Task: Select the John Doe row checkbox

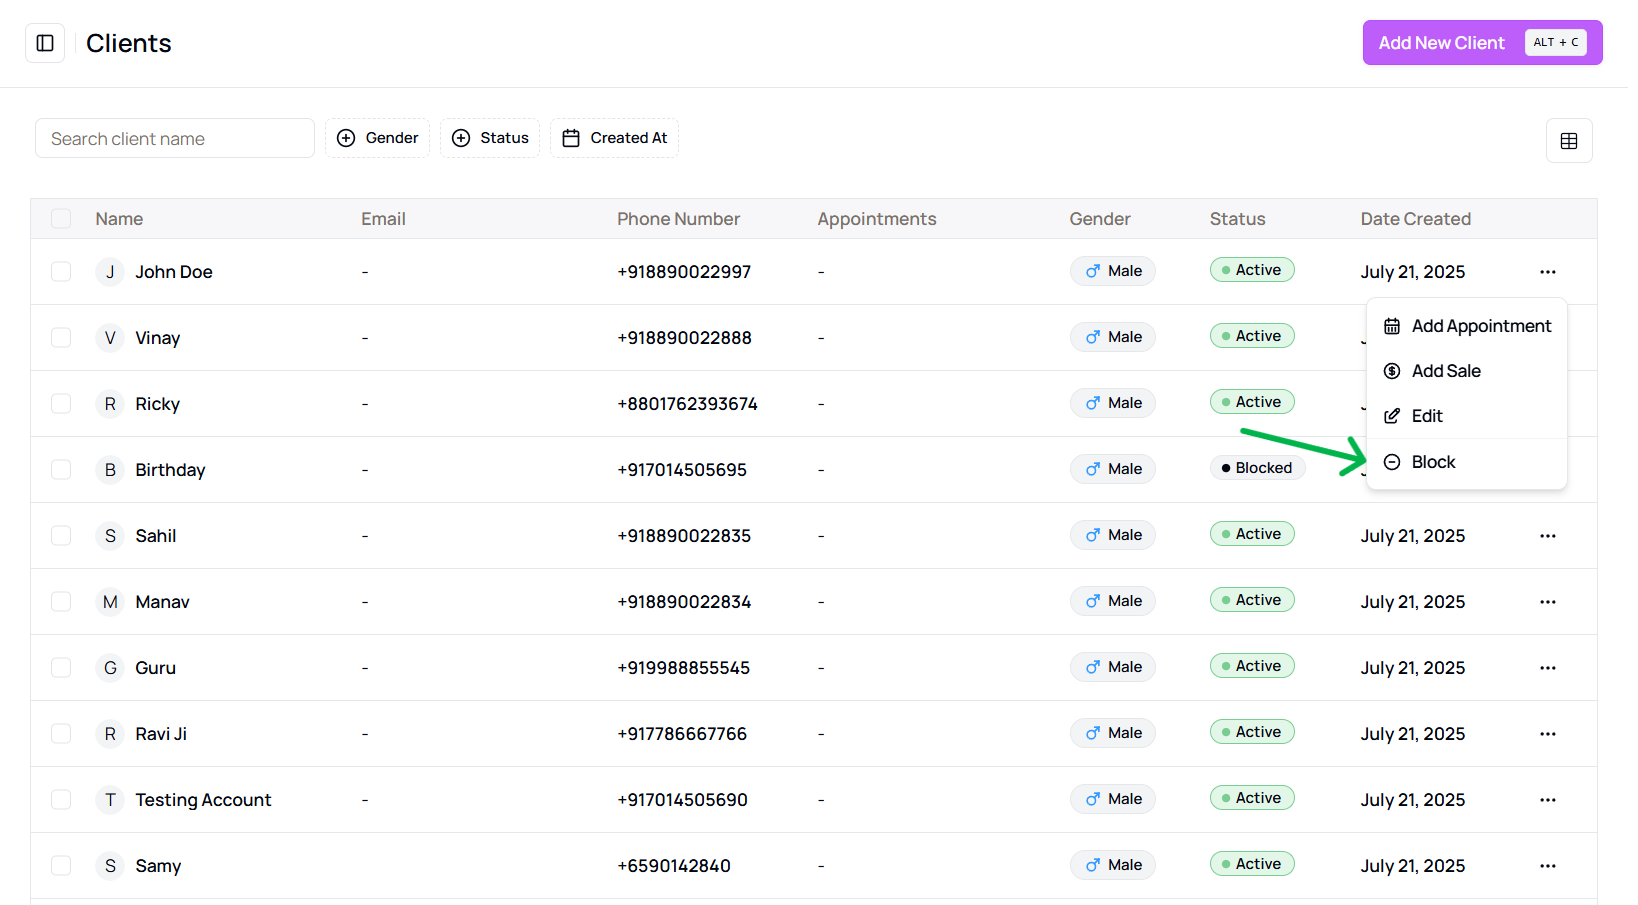Action: tap(61, 272)
